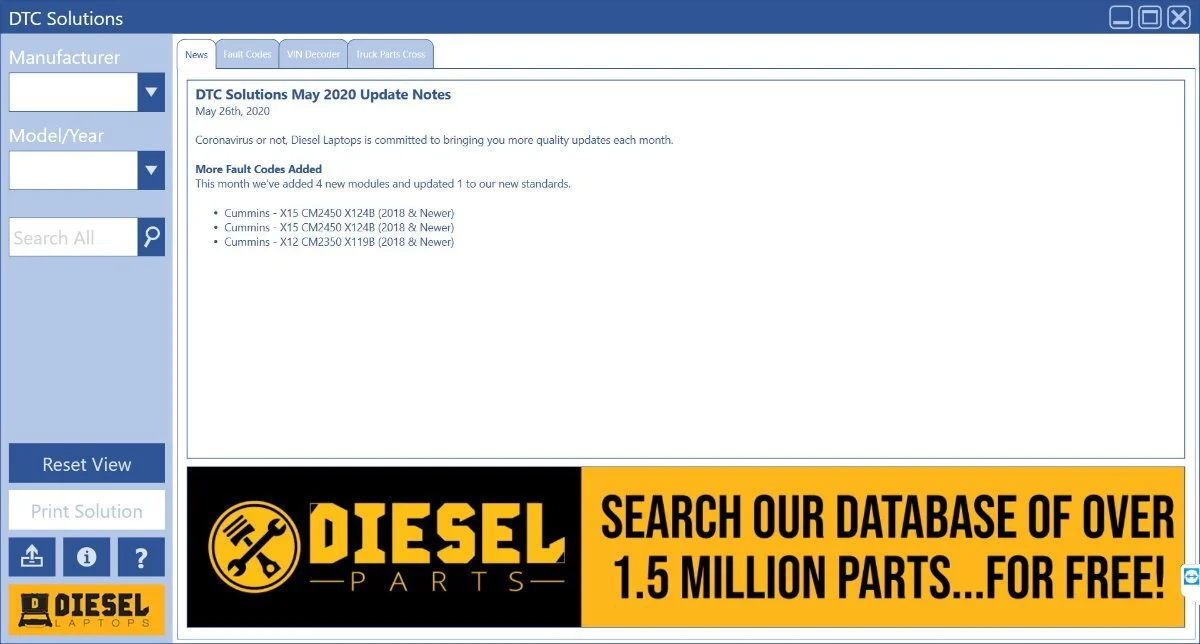Click inside the Model/Year combo box field
This screenshot has width=1200, height=644.
[73, 170]
